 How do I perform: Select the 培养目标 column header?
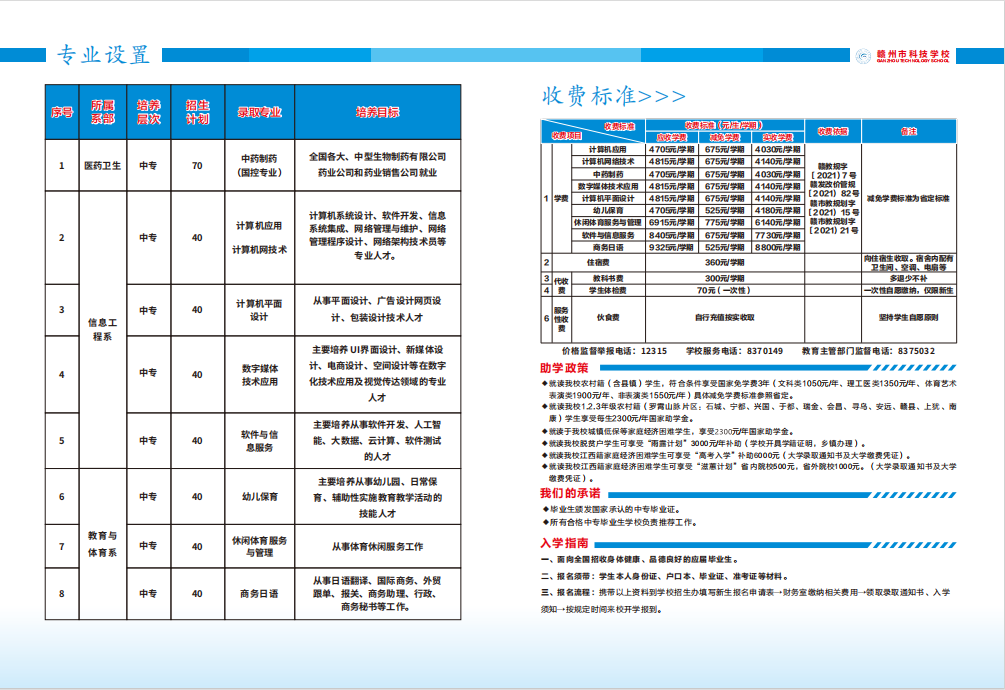(378, 112)
